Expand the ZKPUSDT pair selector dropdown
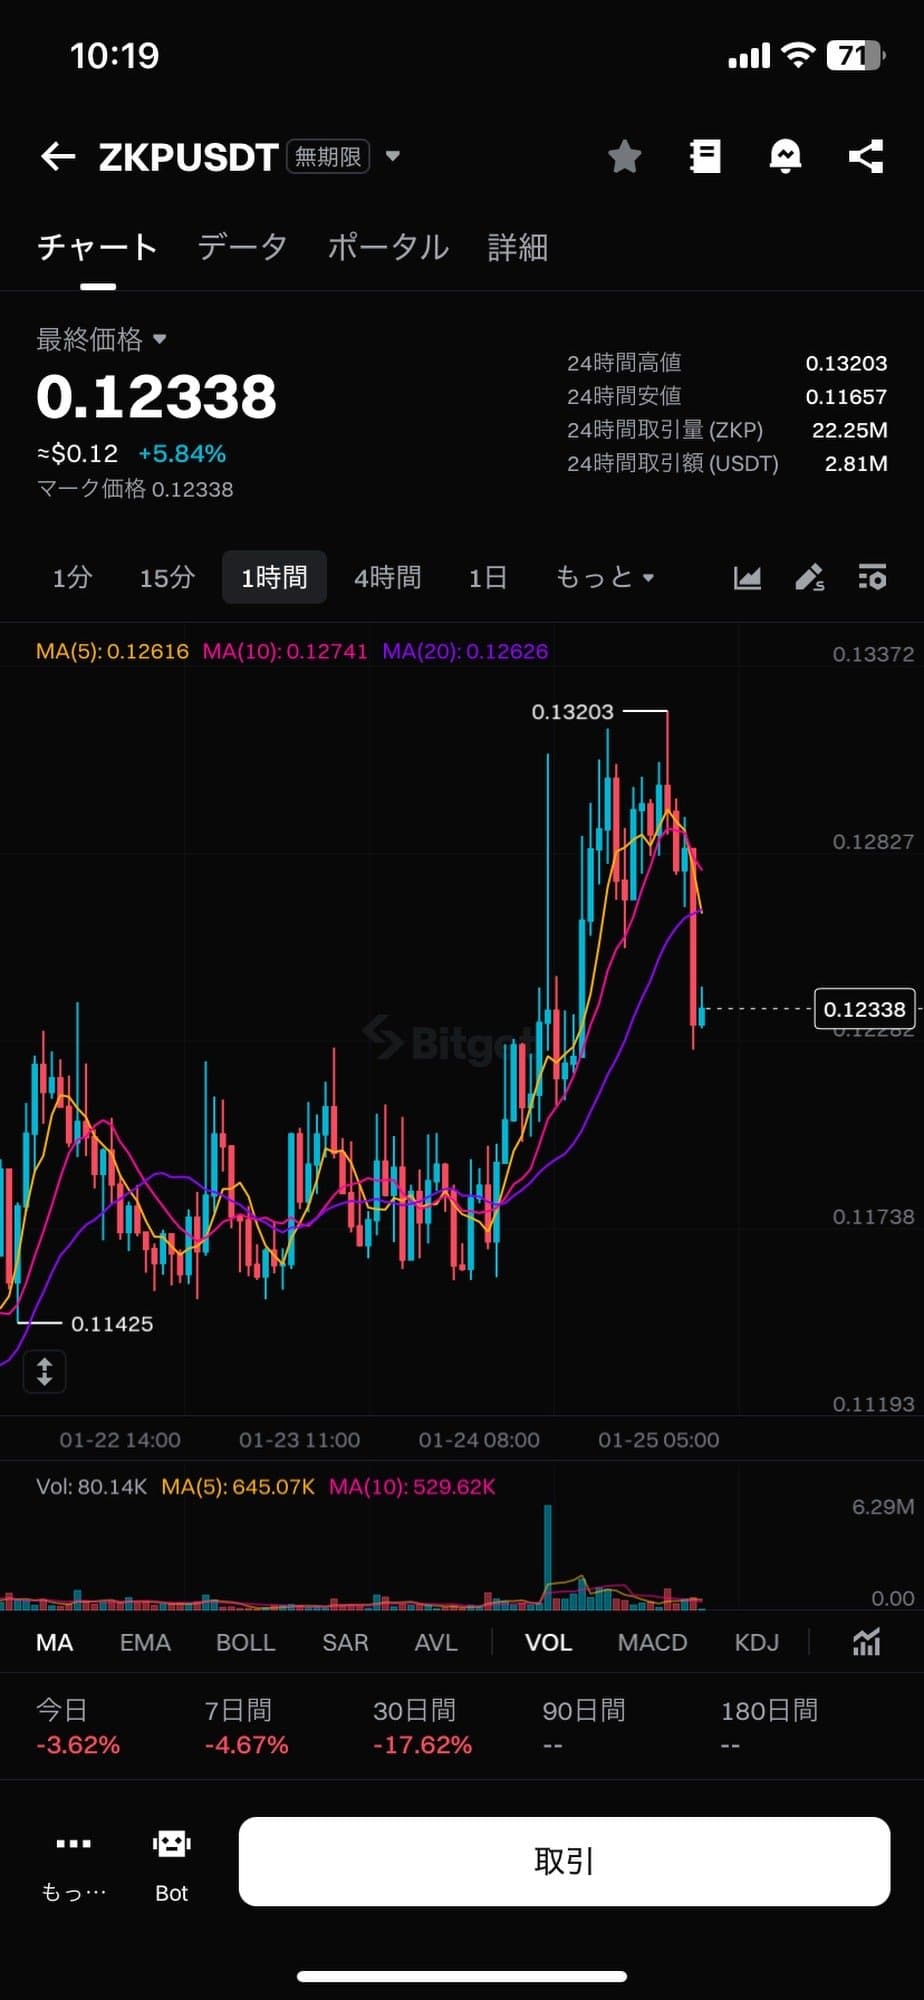This screenshot has width=924, height=2000. tap(393, 156)
